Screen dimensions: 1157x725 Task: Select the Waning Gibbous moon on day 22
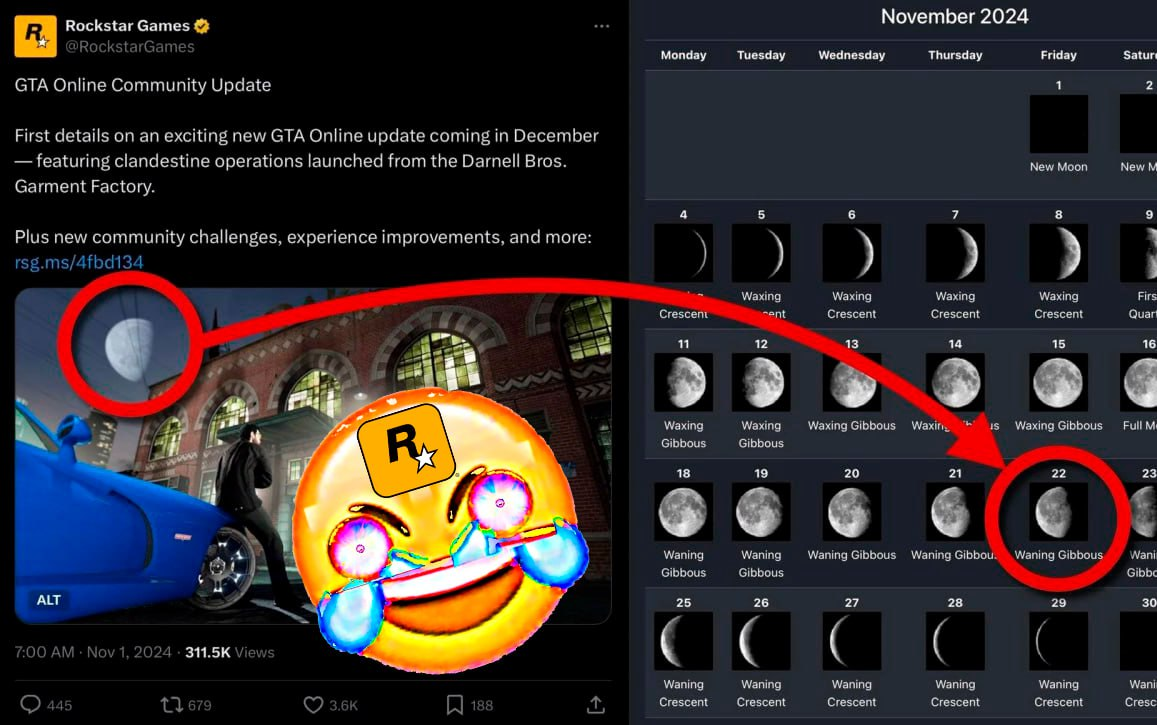pos(1058,512)
